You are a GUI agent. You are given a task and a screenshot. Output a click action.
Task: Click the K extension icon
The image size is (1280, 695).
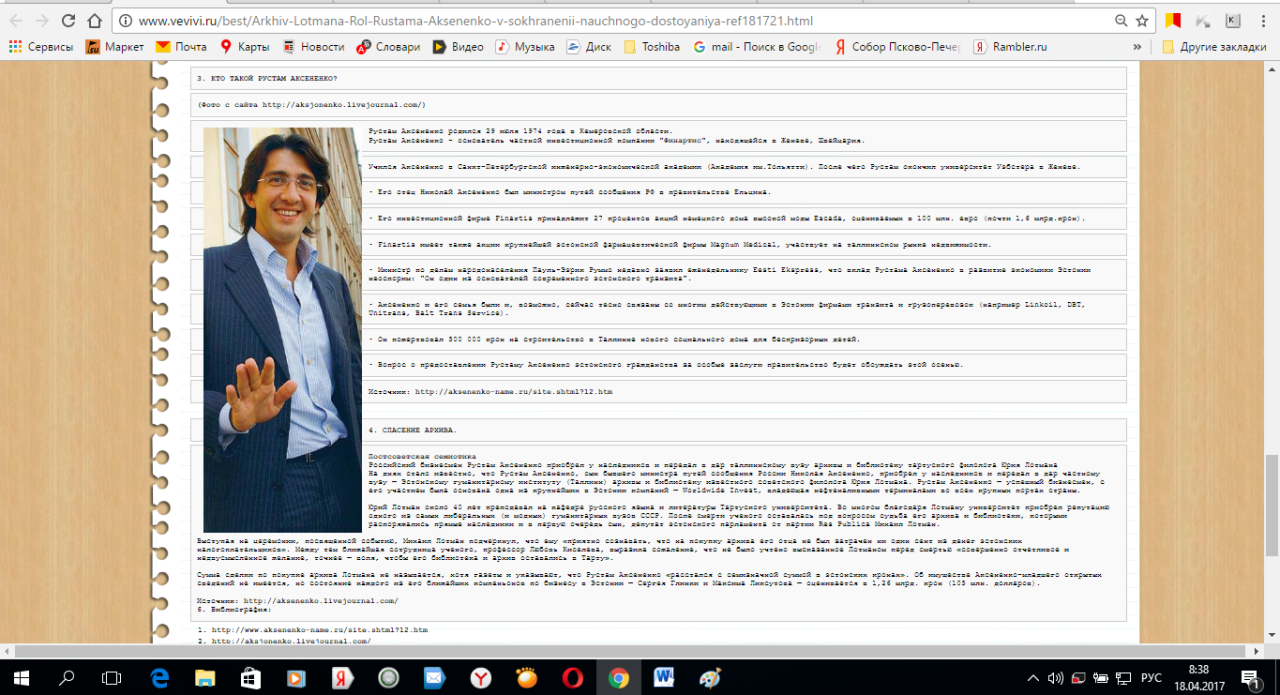pyautogui.click(x=1233, y=20)
